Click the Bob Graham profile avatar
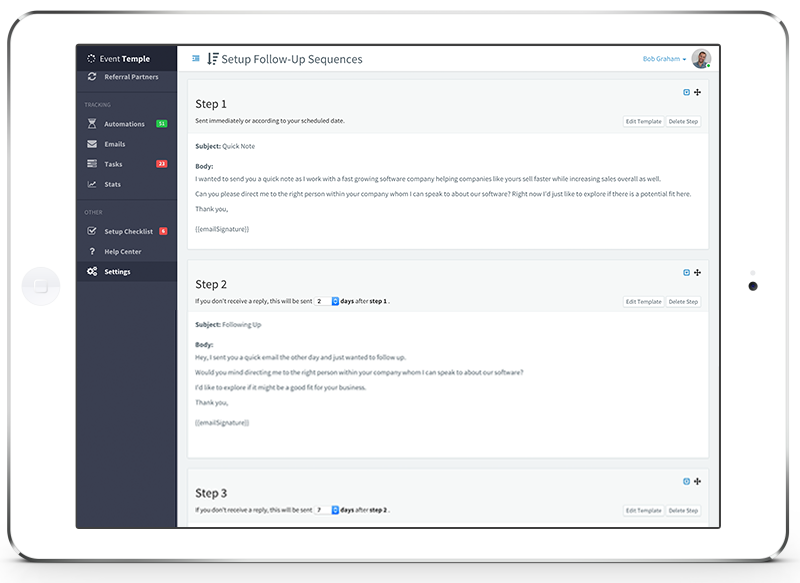 tap(701, 59)
